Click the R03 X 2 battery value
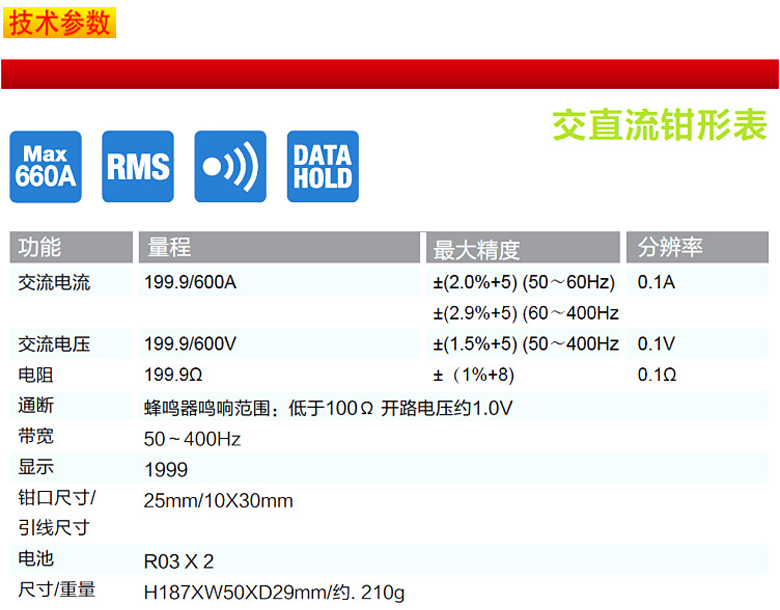 [x=178, y=561]
